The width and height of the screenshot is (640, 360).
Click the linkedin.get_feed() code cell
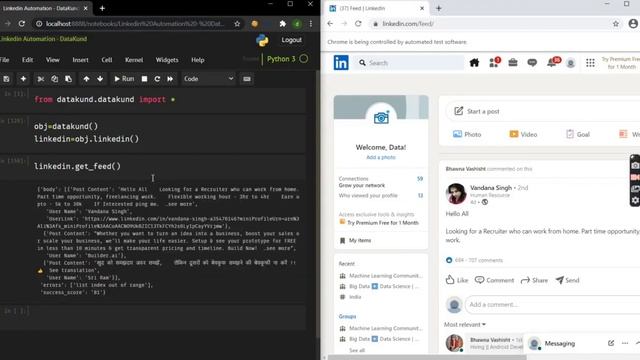pyautogui.click(x=169, y=166)
